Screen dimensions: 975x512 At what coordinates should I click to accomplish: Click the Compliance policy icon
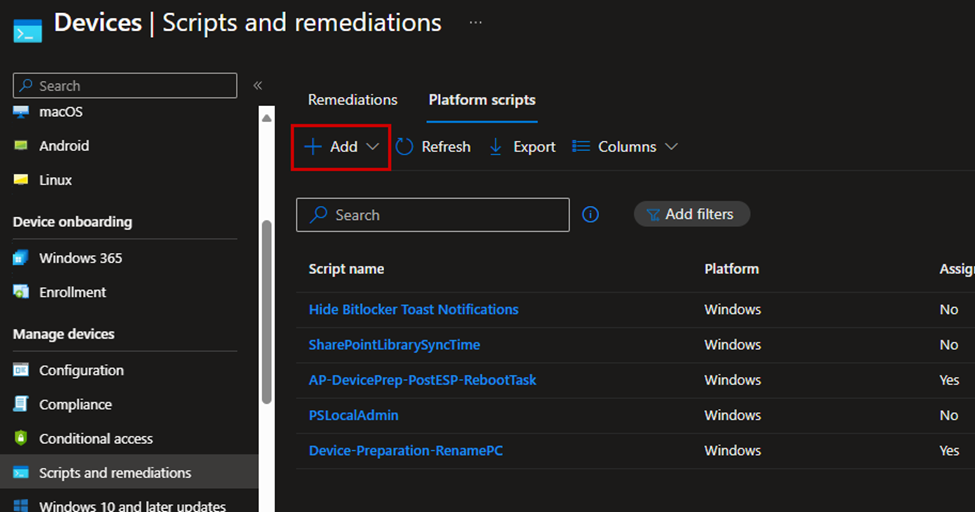tap(21, 404)
